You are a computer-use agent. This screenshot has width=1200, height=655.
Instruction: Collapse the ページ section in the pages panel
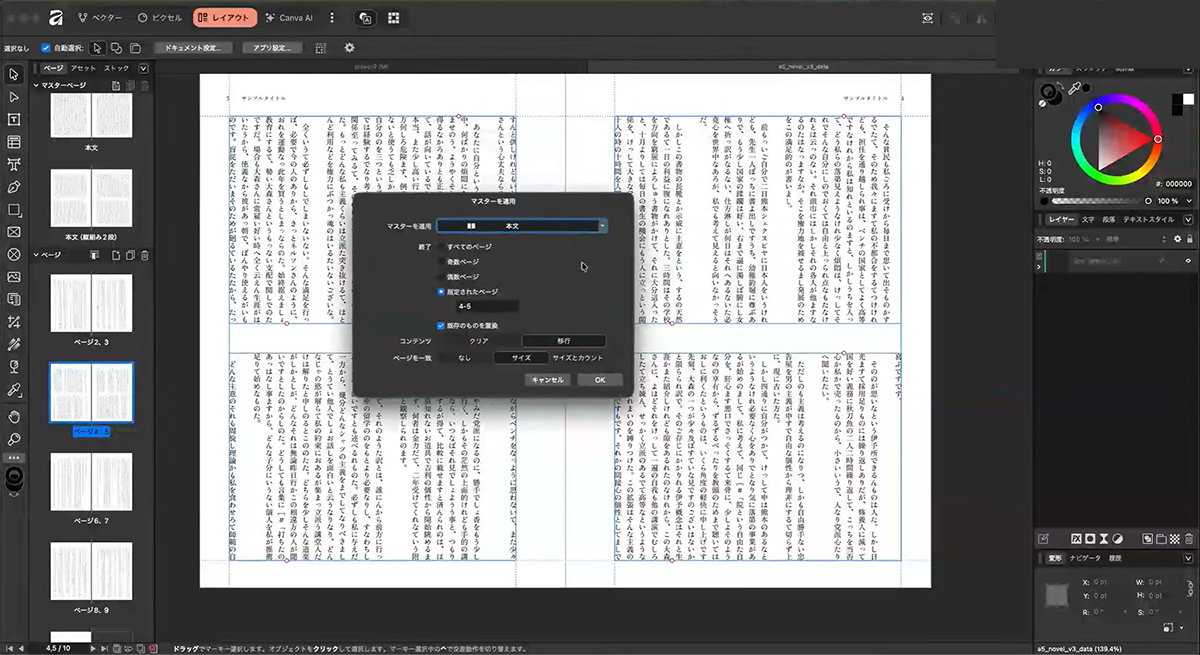point(37,256)
